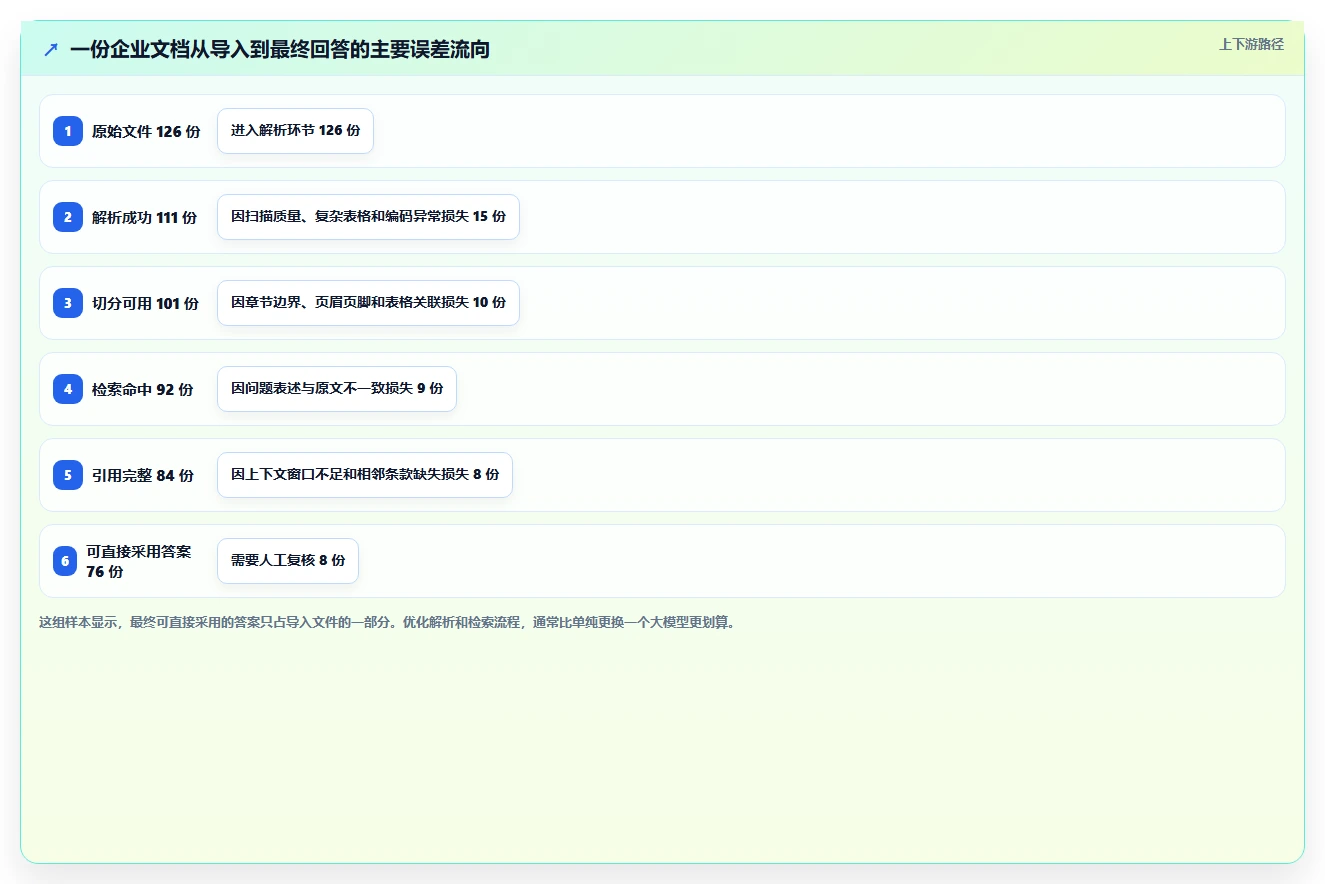Select the 引用完整 84 份 label
1325x884 pixels.
click(142, 475)
